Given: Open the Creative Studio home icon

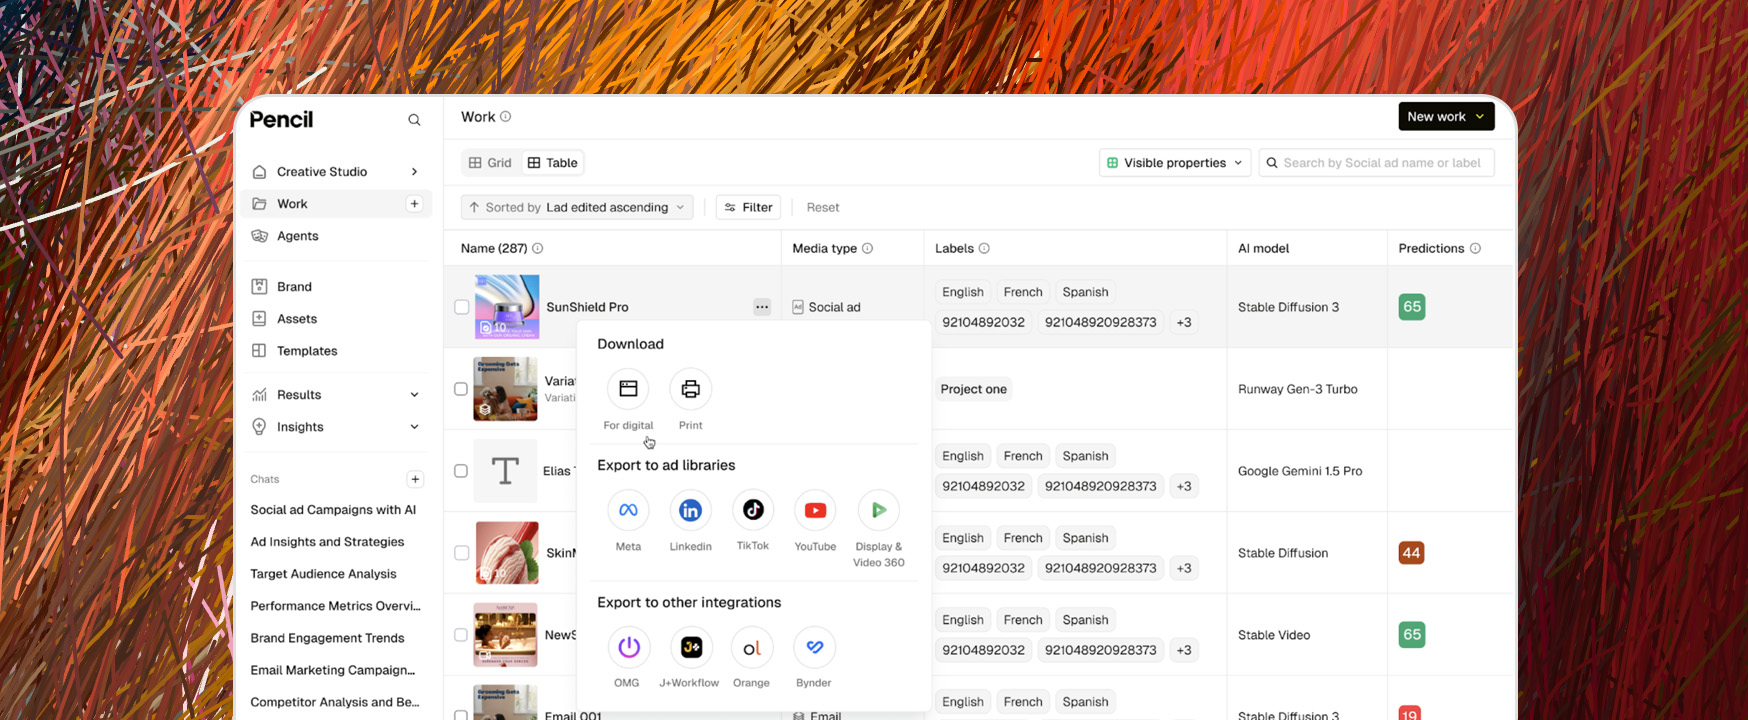Looking at the screenshot, I should click(260, 172).
